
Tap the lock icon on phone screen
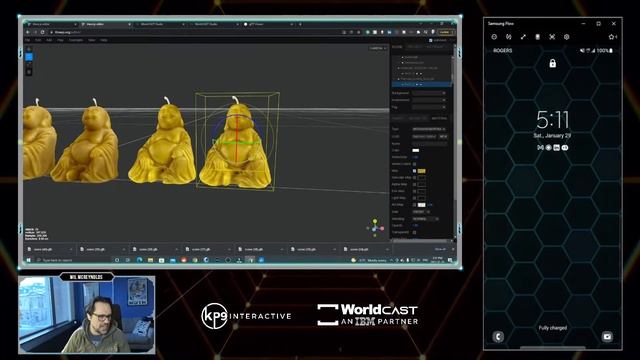(x=553, y=63)
